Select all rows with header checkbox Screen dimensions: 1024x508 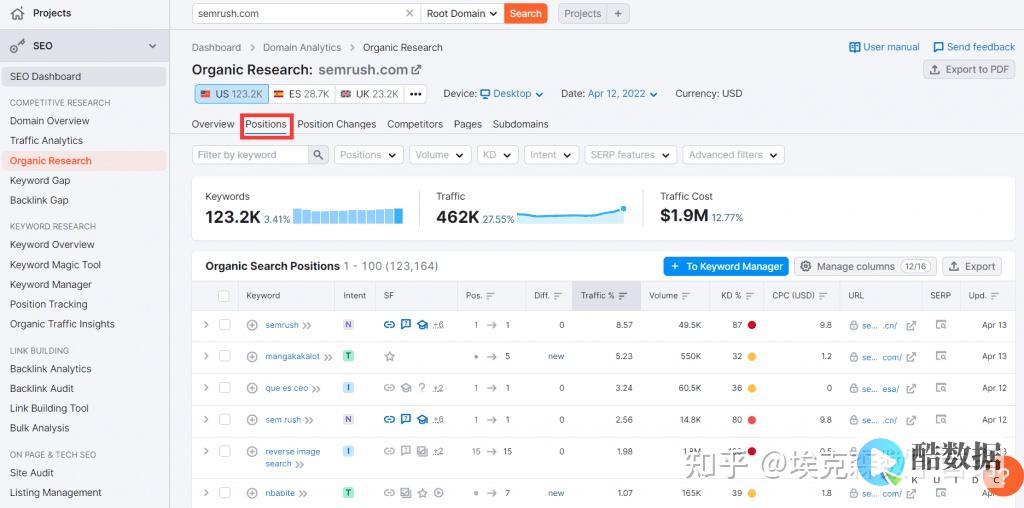click(224, 296)
